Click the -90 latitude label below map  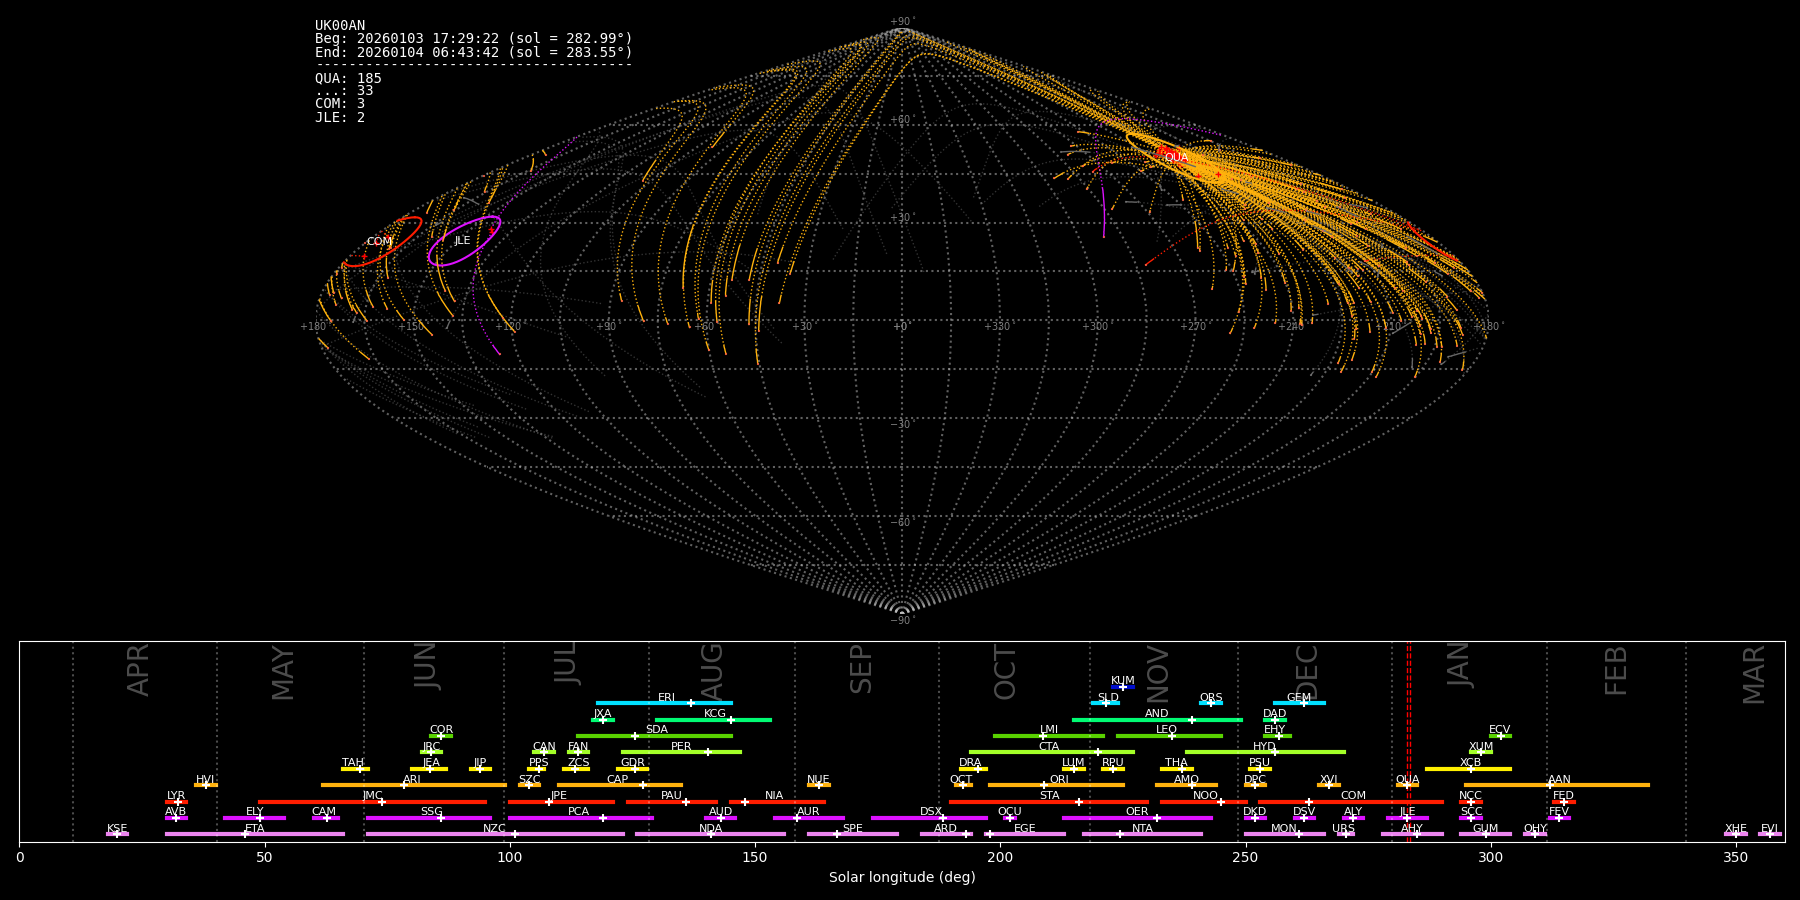(x=901, y=621)
